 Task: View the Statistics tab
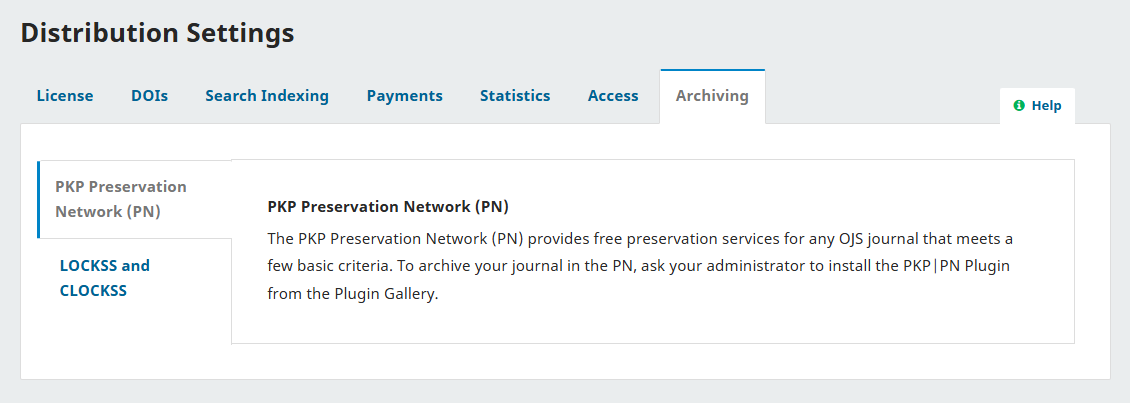tap(515, 96)
